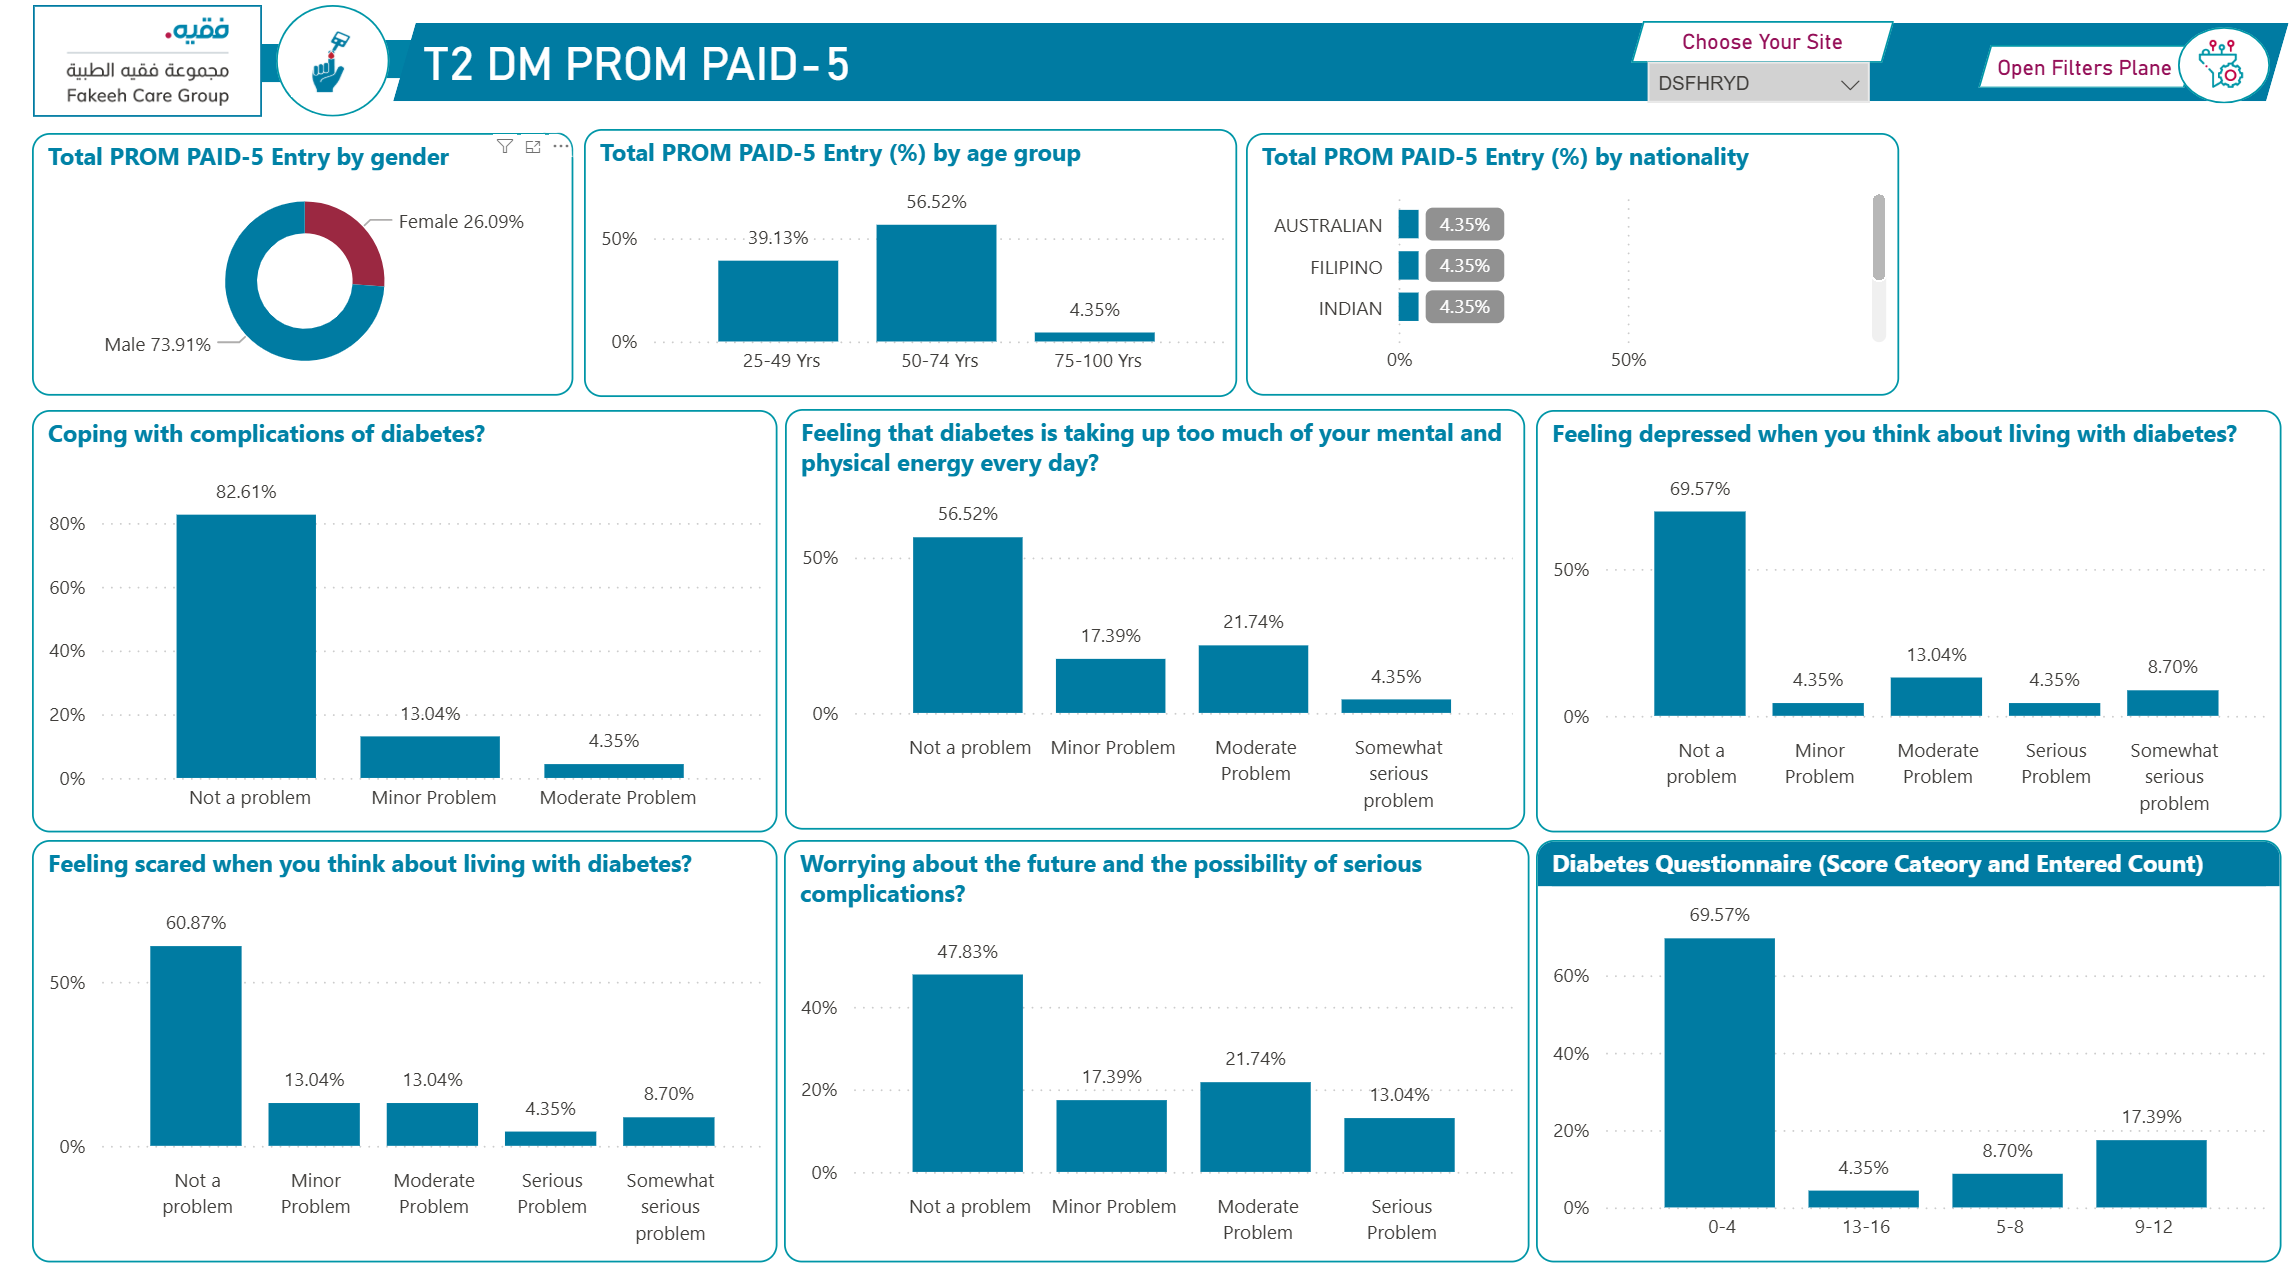2293x1267 pixels.
Task: Click the Open Filters Plane button
Action: 2083,68
